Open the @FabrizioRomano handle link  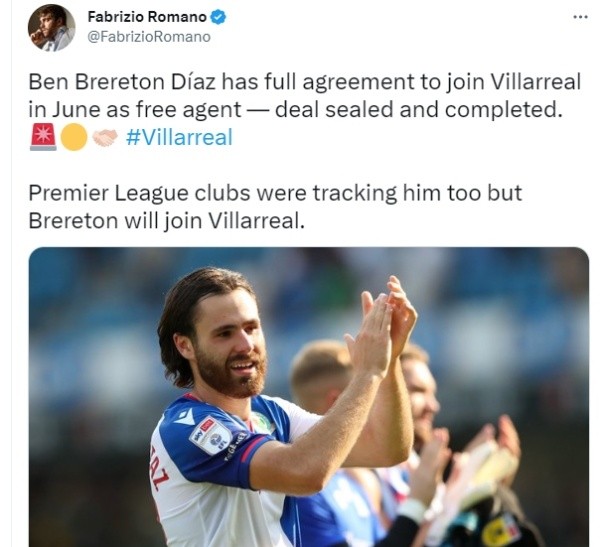tap(149, 37)
